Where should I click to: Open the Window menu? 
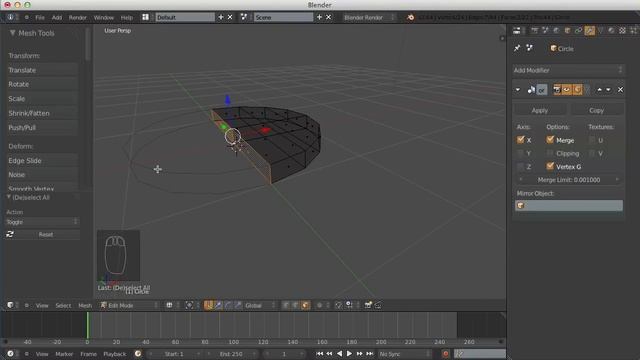click(104, 18)
